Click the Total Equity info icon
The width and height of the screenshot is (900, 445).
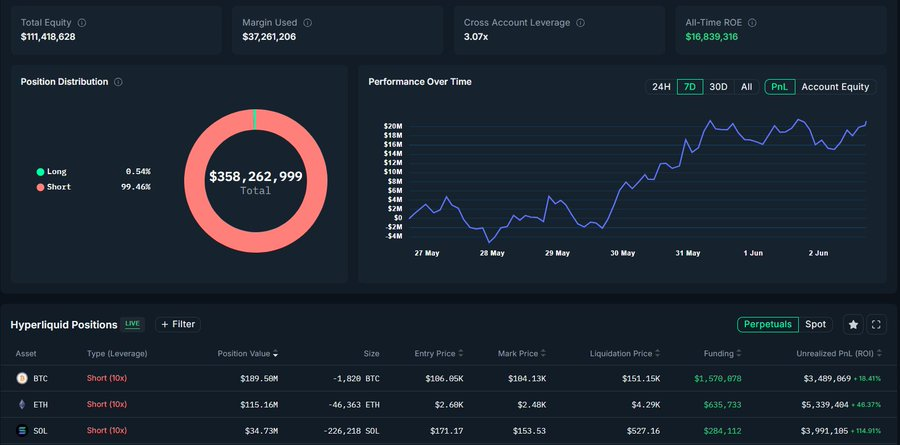82,23
